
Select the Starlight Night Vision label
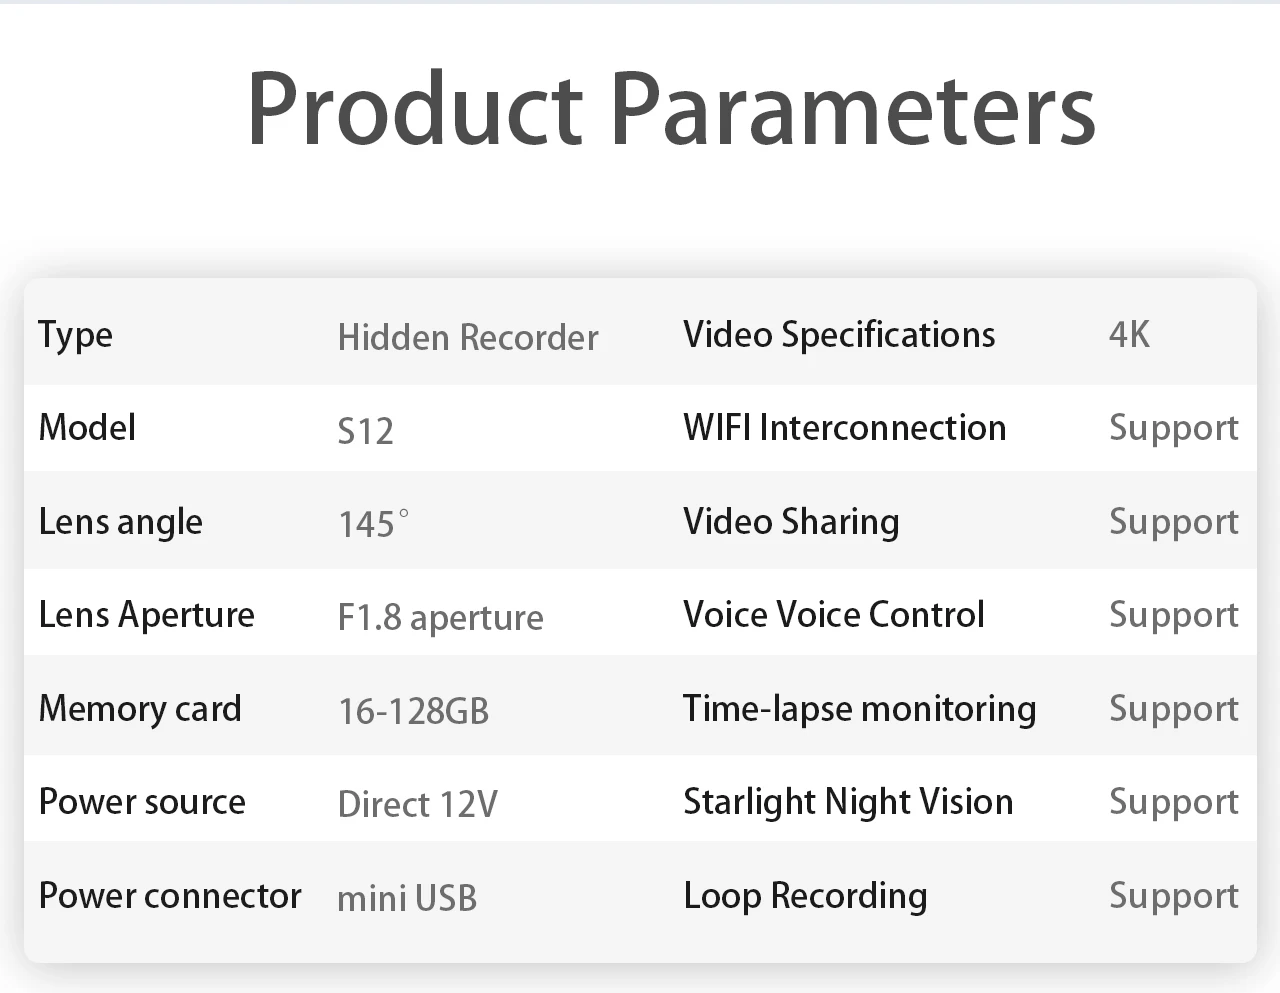848,802
